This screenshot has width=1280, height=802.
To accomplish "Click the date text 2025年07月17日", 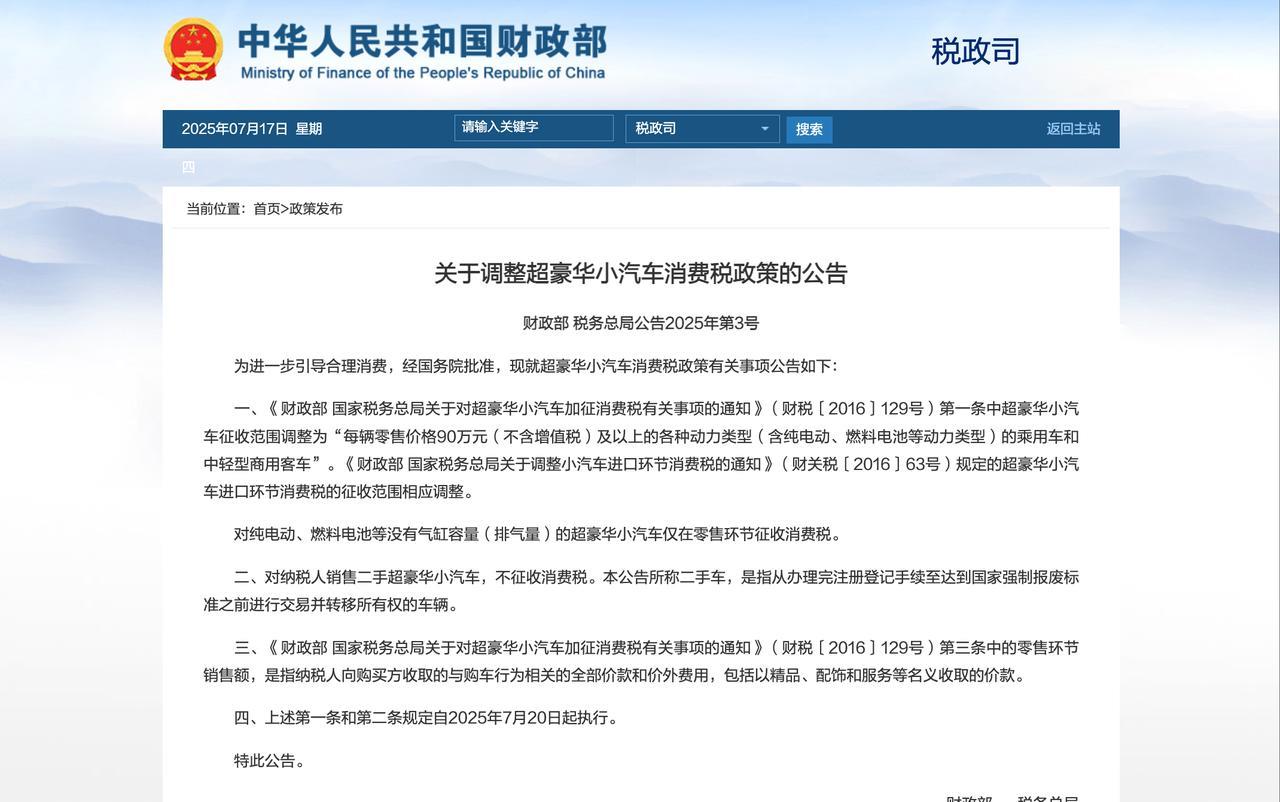I will click(x=235, y=129).
